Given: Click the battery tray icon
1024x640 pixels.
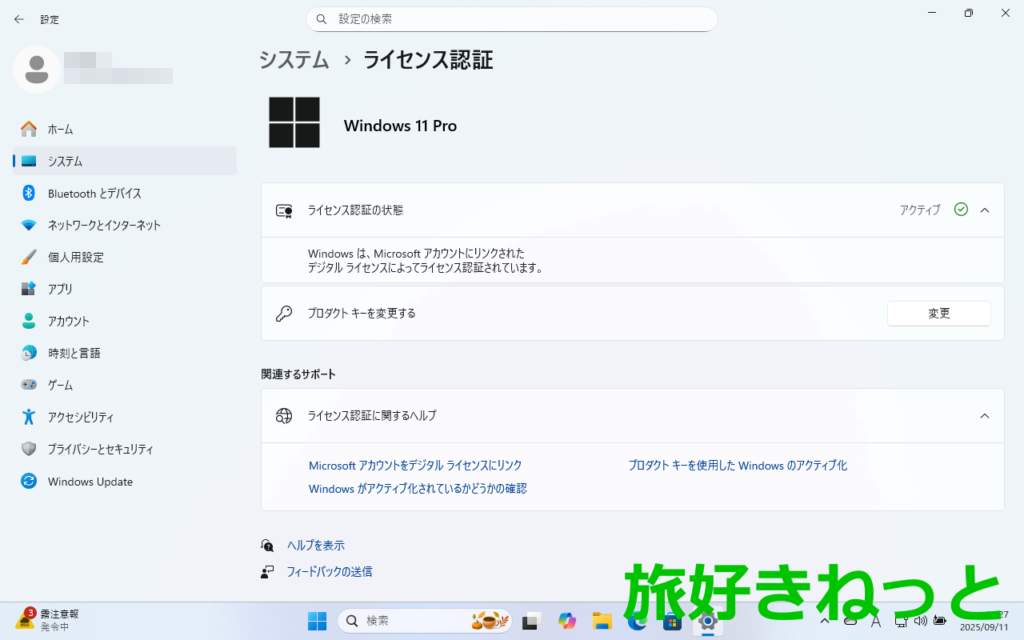Looking at the screenshot, I should pos(940,620).
